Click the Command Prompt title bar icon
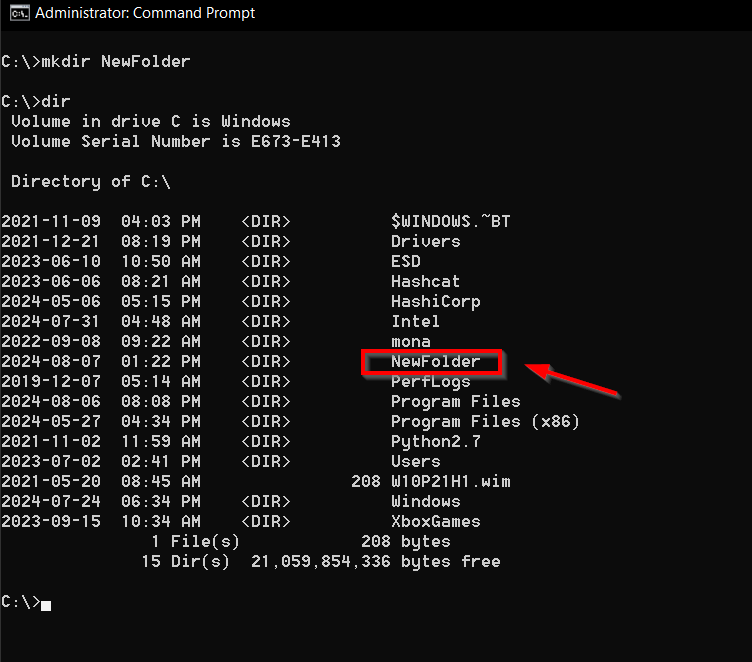 tap(20, 13)
